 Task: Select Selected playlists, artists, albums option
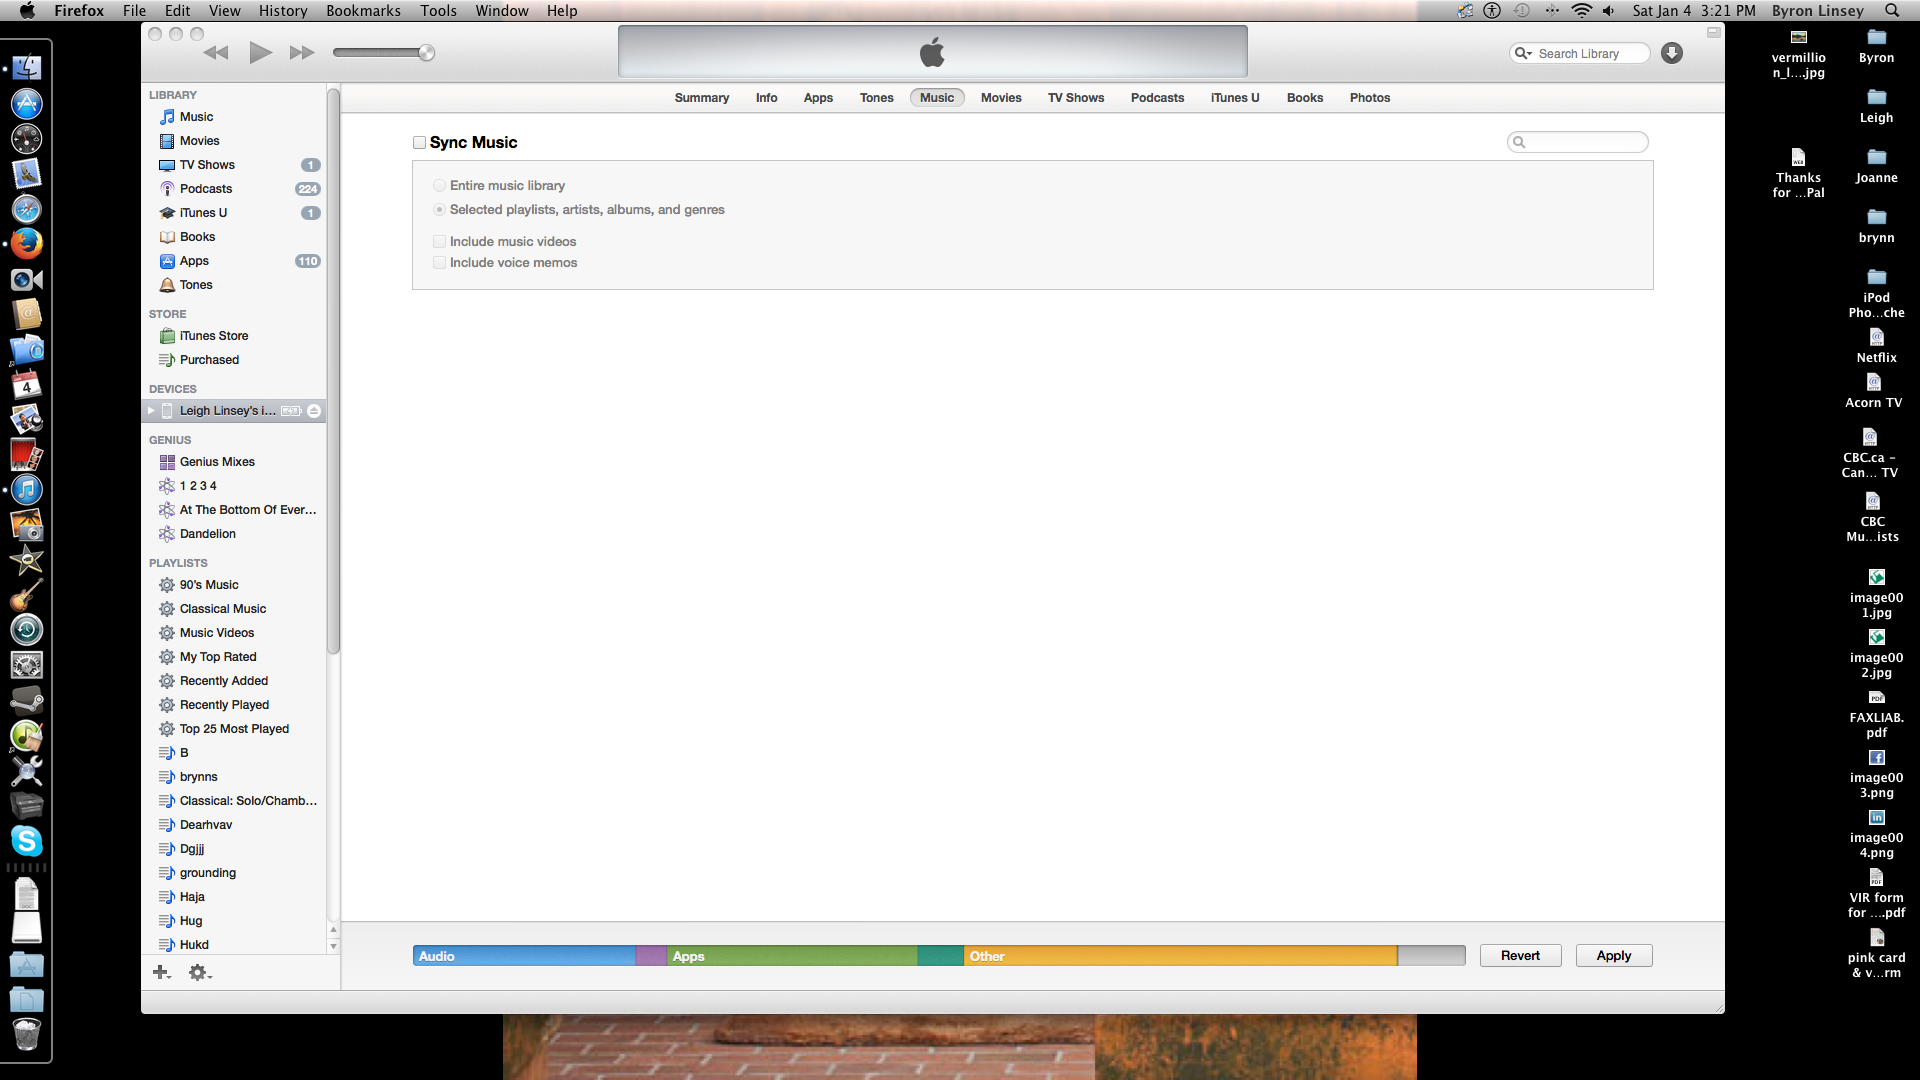[439, 210]
